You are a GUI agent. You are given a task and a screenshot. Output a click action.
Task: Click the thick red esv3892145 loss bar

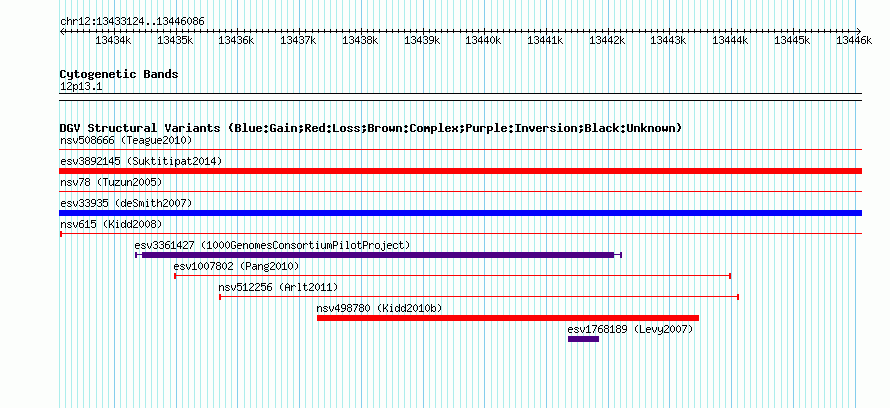(460, 171)
